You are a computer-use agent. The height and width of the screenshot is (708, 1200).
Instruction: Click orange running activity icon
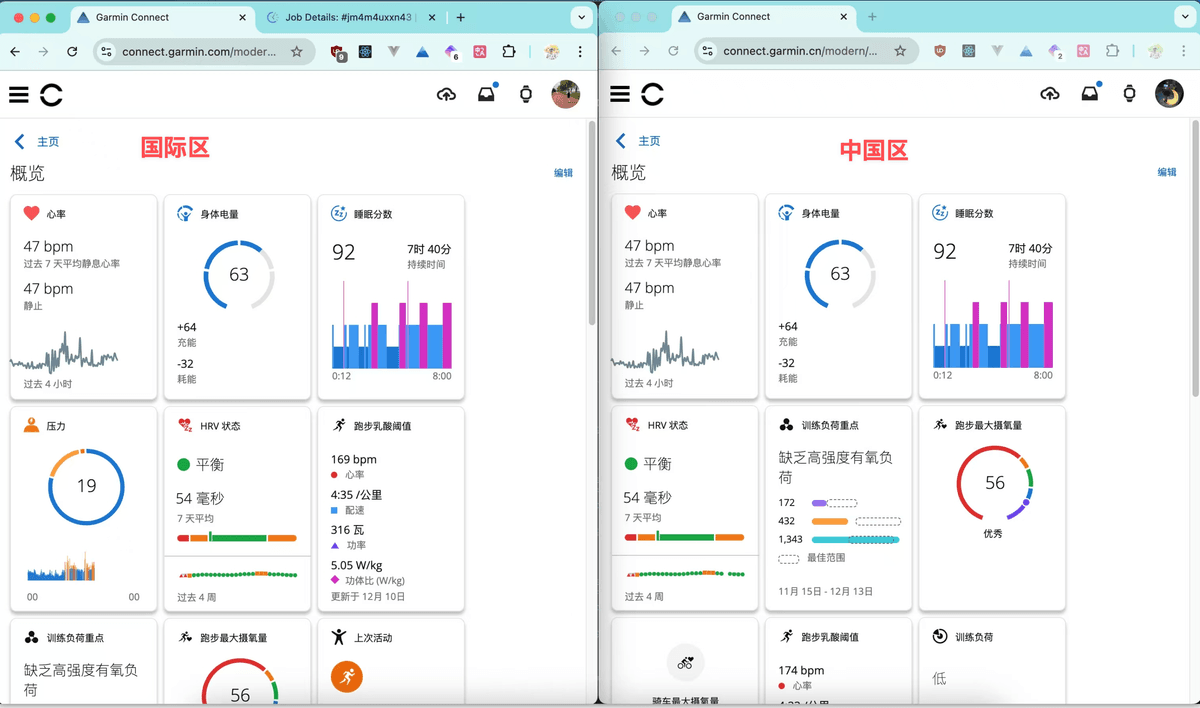point(347,677)
